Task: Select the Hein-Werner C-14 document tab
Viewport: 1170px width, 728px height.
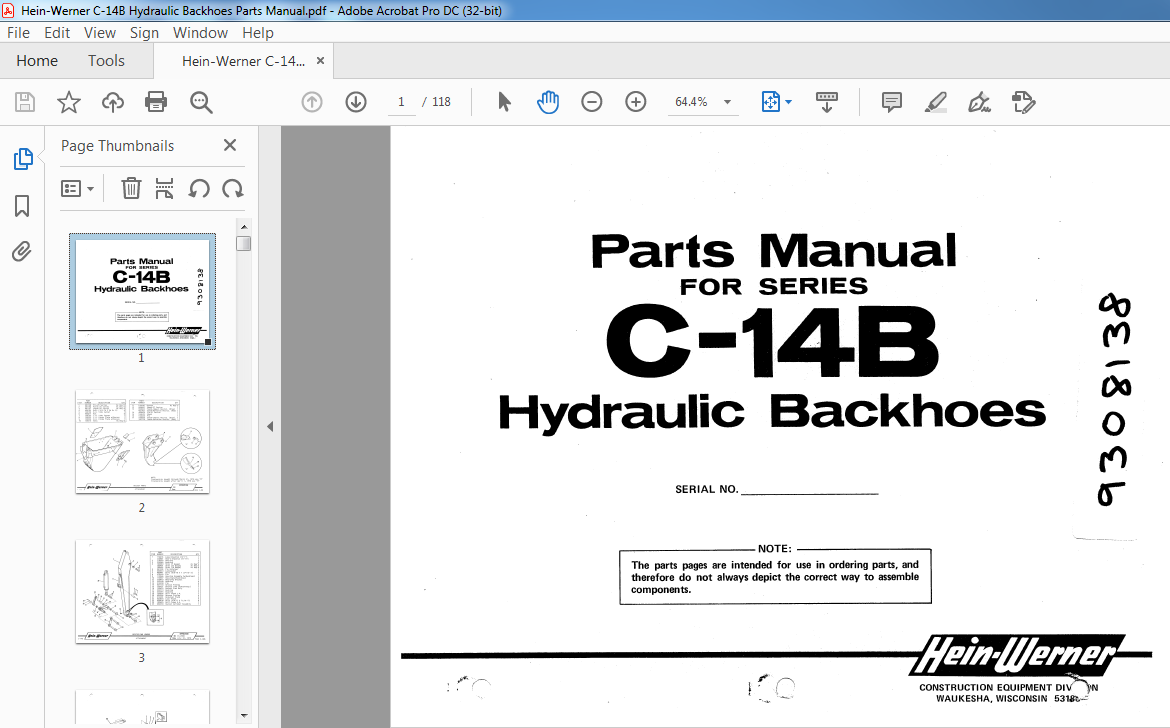Action: coord(243,61)
